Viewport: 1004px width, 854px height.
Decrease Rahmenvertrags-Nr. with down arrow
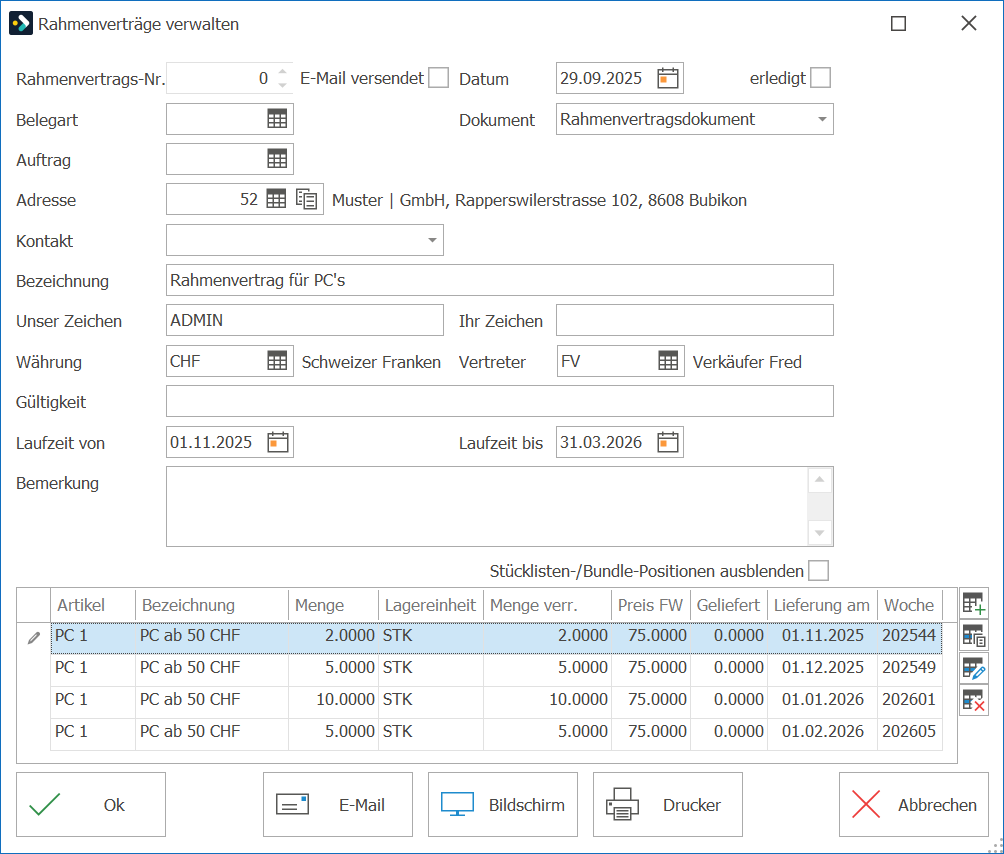coord(282,85)
